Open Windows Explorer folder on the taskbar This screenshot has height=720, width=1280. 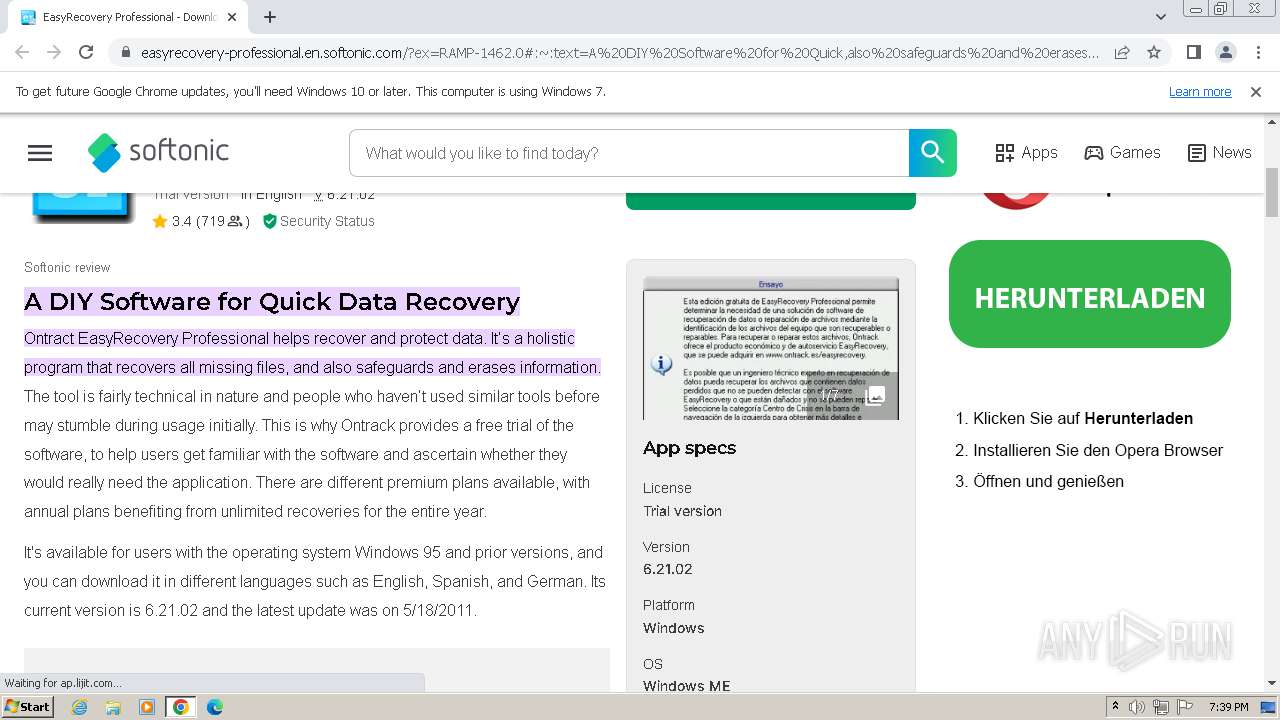113,707
